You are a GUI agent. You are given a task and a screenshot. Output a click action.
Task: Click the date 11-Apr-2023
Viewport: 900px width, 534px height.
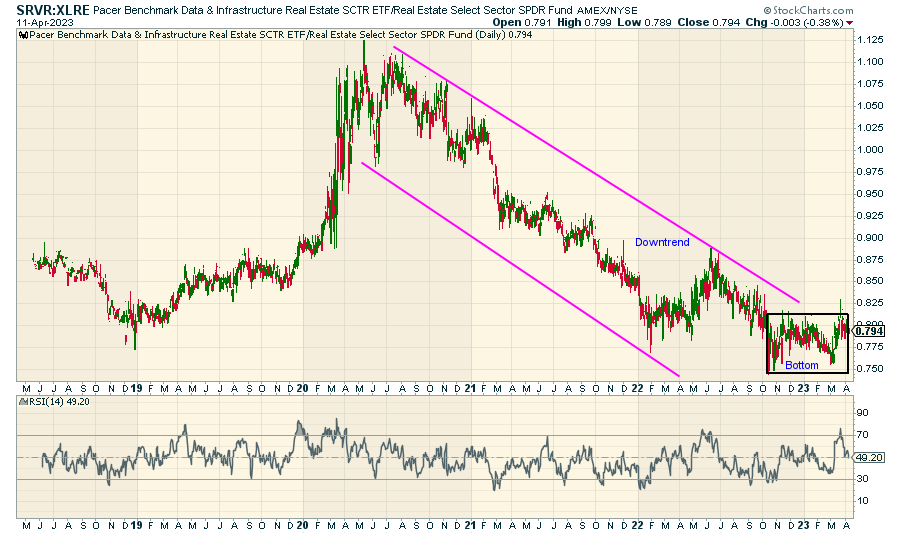[x=45, y=22]
